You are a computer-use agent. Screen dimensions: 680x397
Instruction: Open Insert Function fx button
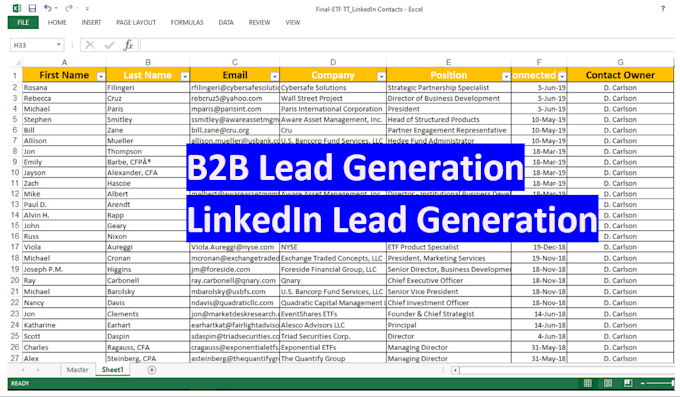pos(128,45)
